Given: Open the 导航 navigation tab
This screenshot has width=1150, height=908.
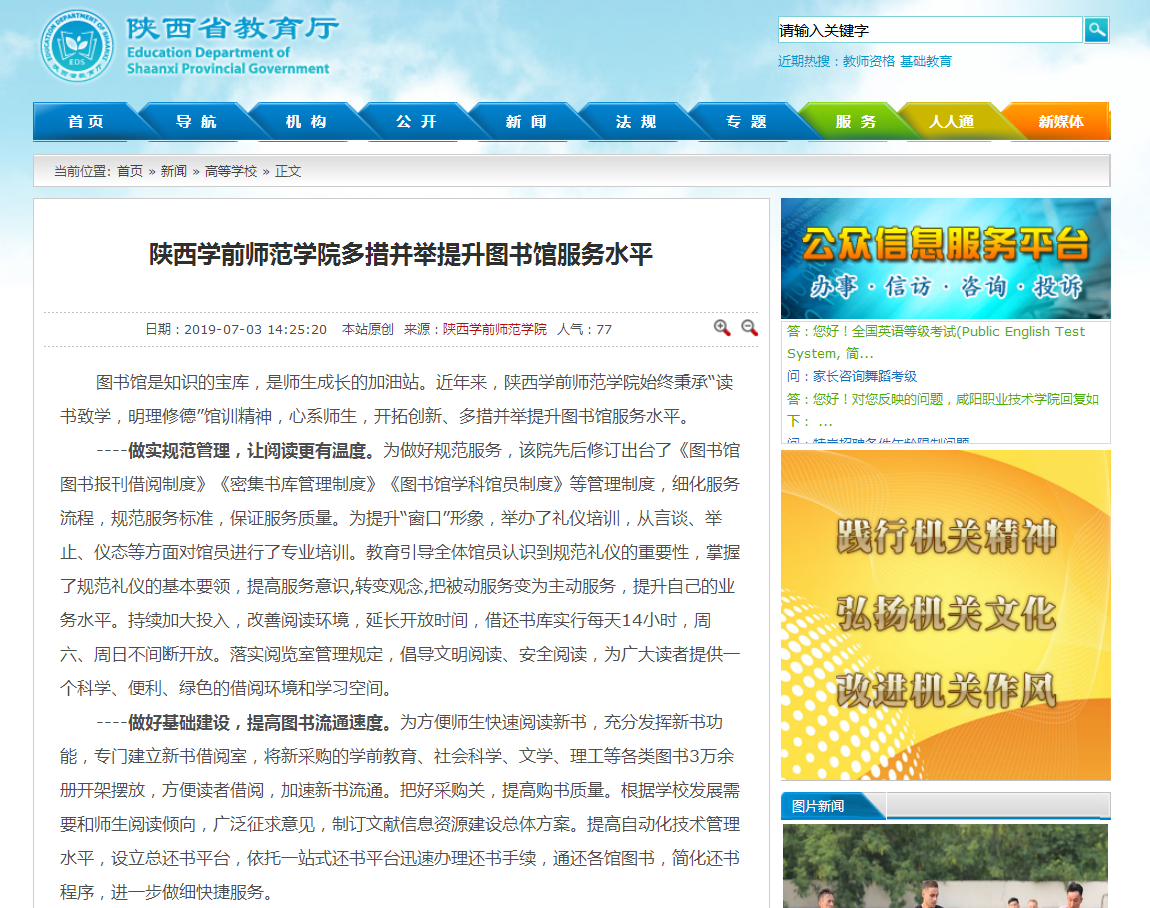Looking at the screenshot, I should coord(196,122).
